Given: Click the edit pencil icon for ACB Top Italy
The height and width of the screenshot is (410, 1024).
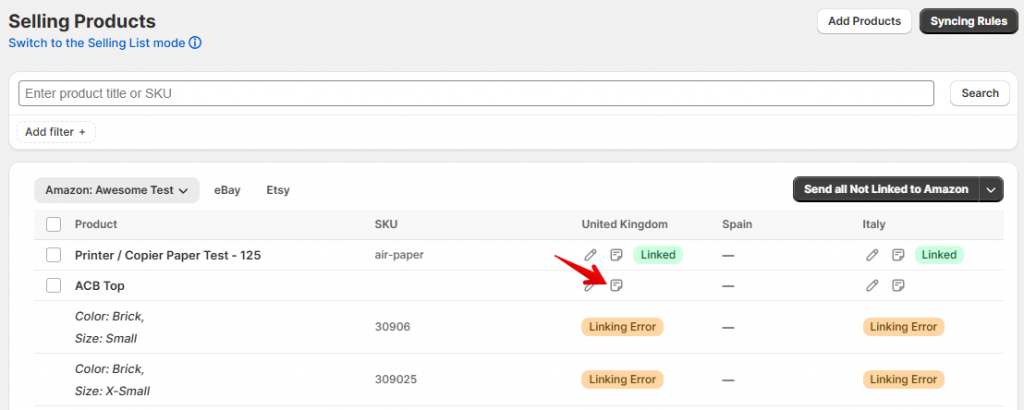Looking at the screenshot, I should coord(873,286).
